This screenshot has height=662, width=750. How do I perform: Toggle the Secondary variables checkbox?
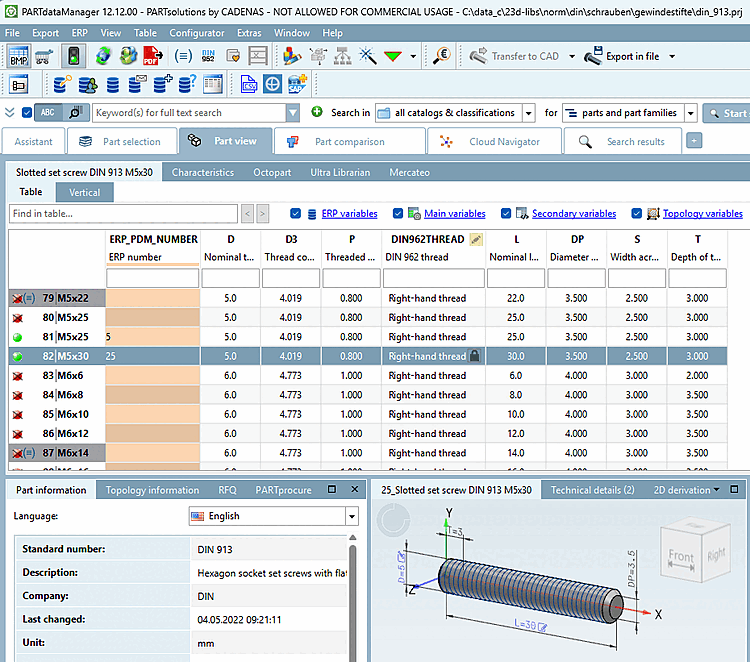coord(506,213)
